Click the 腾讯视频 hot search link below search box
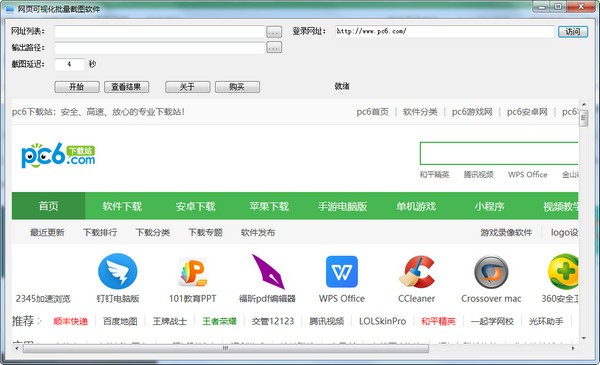The width and height of the screenshot is (600, 365). click(x=478, y=174)
